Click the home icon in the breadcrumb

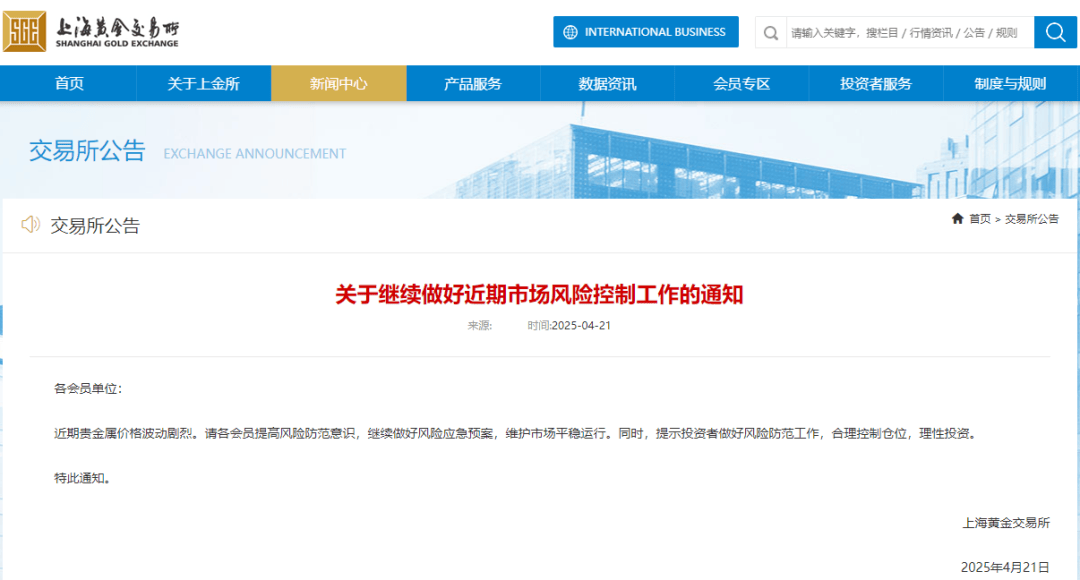pos(957,218)
